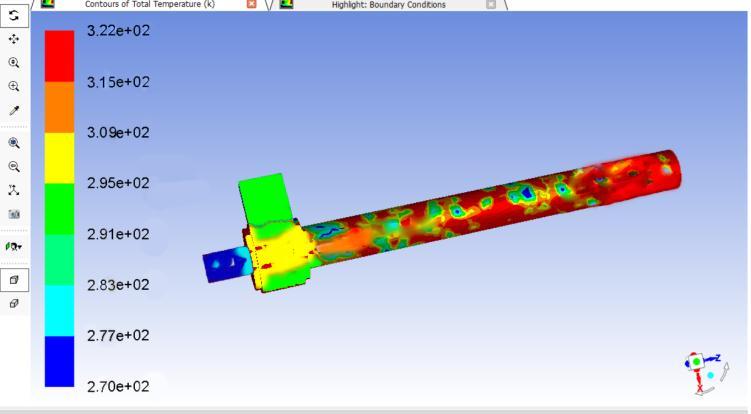Switch to Highlight: Boundary Conditions tab
The image size is (751, 414).
click(388, 5)
